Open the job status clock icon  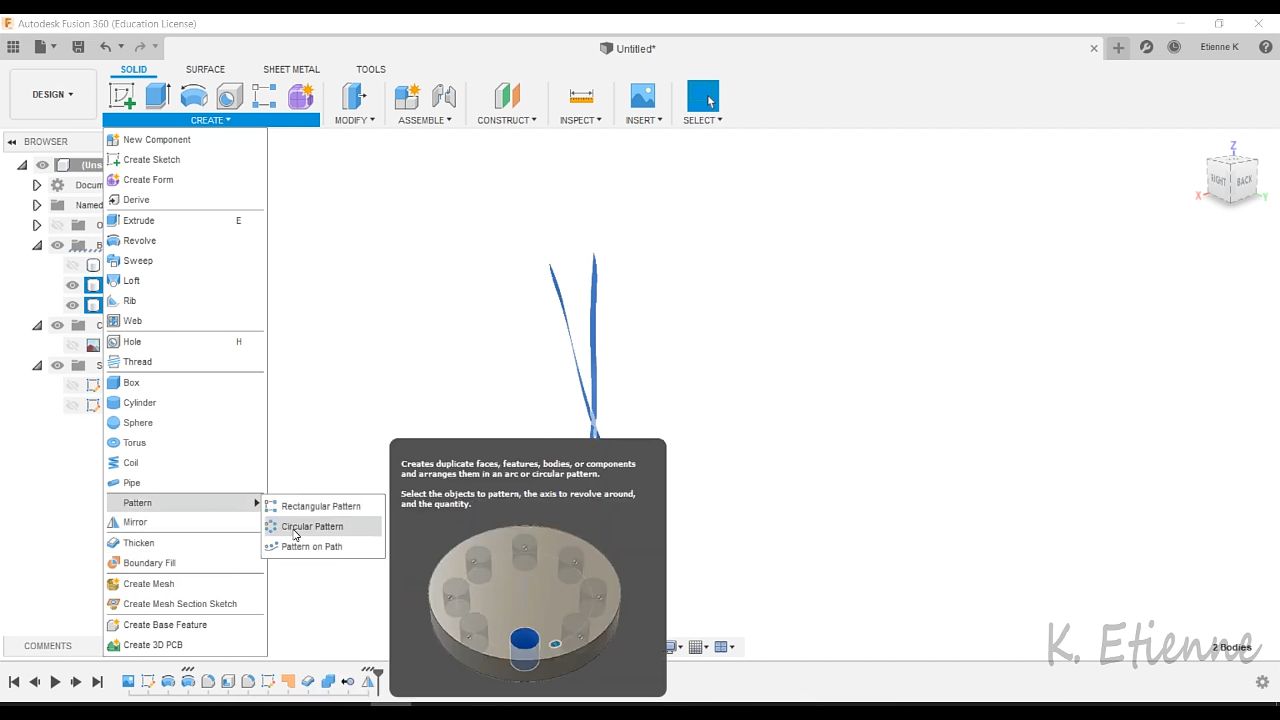click(x=1174, y=47)
